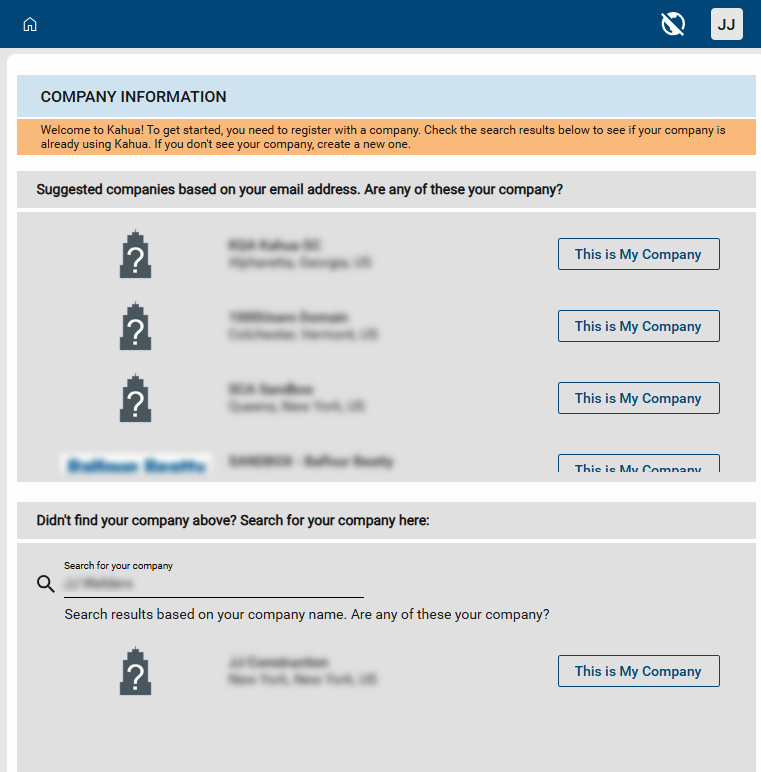
Task: Click building icon for Colchester, Vermont company
Action: [x=135, y=326]
